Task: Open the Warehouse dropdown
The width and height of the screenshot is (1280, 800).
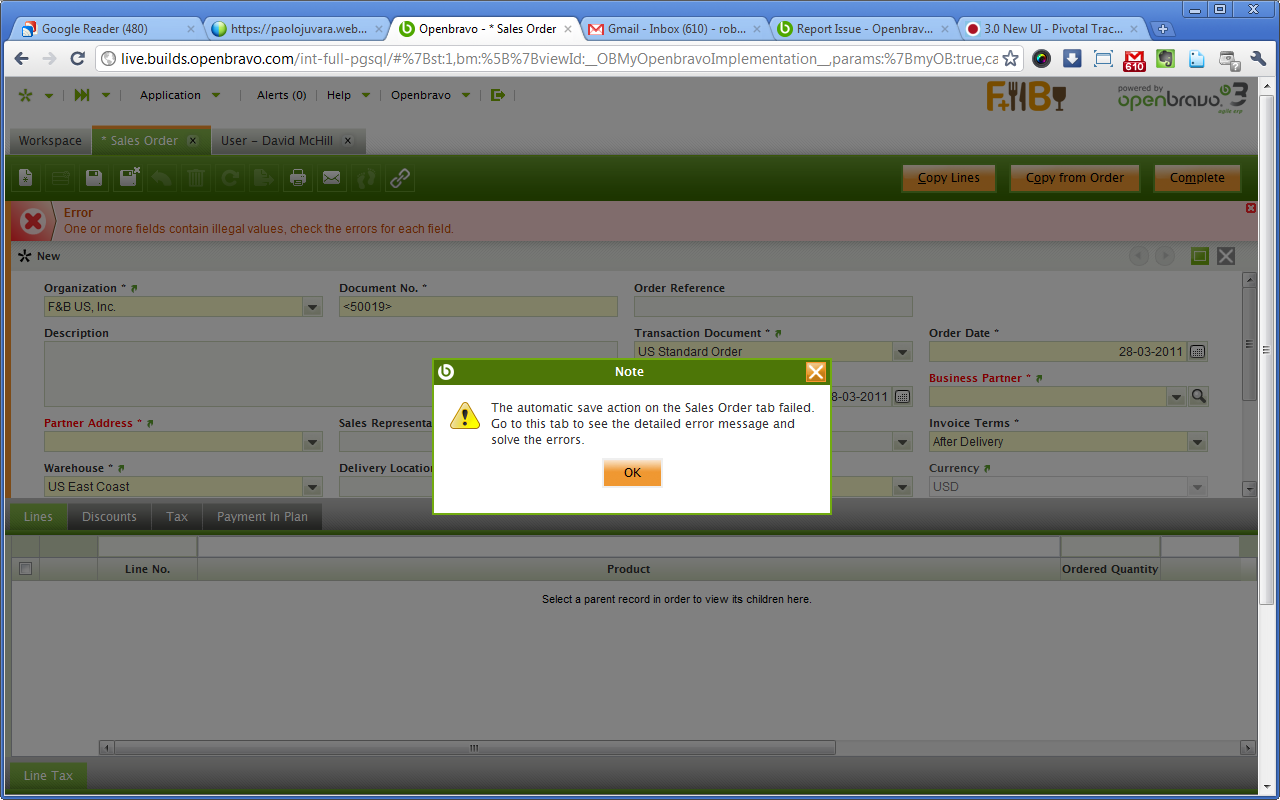Action: pyautogui.click(x=312, y=487)
